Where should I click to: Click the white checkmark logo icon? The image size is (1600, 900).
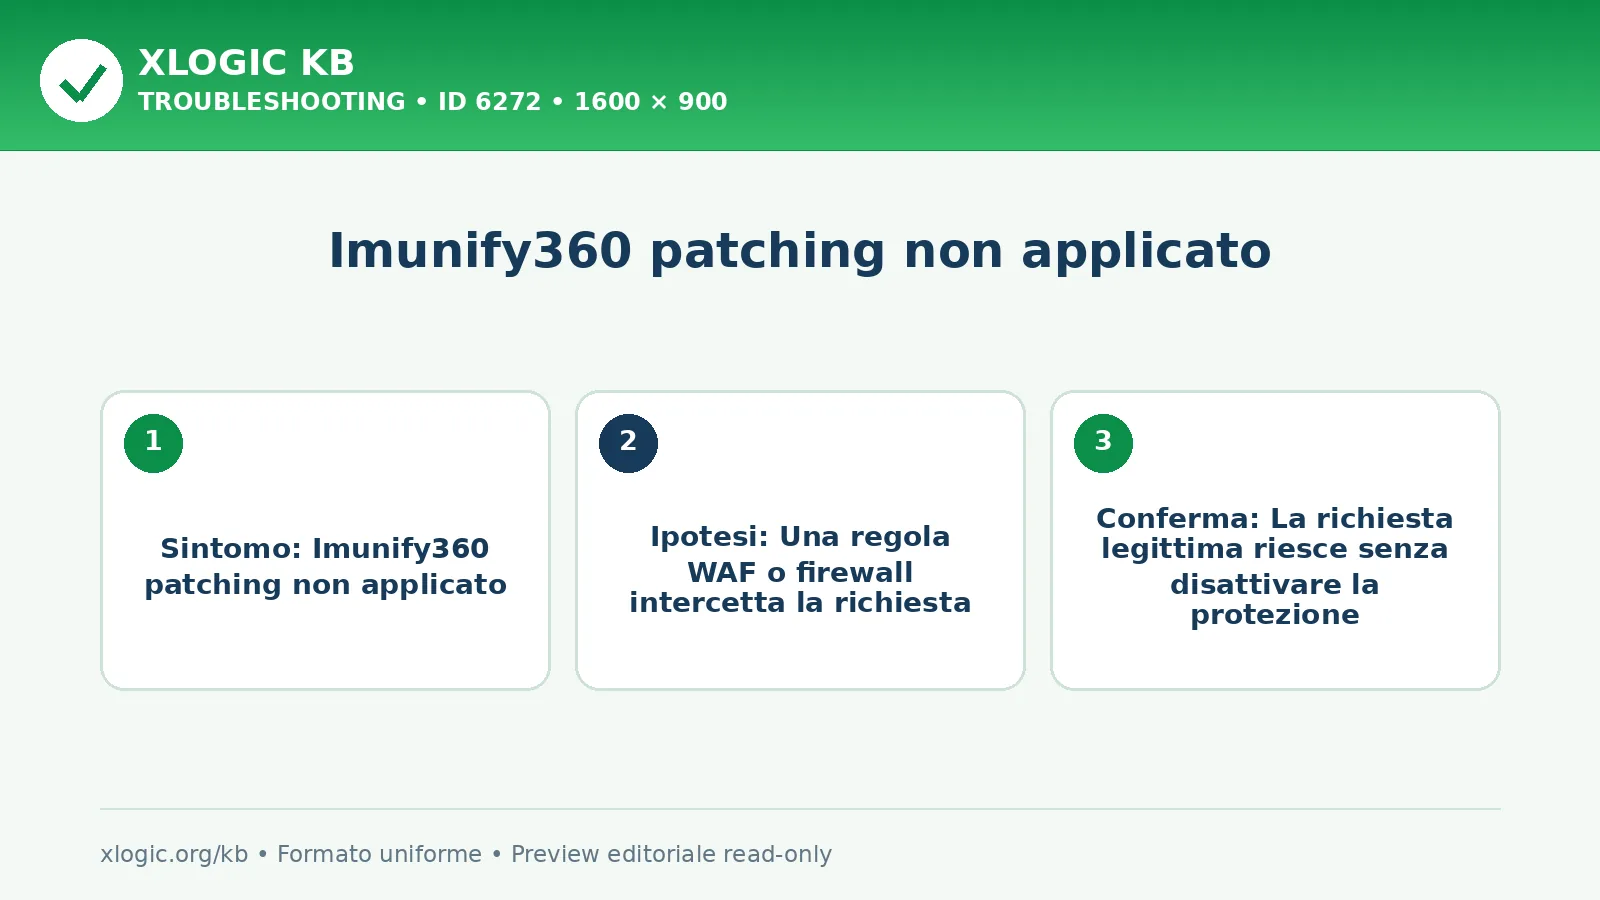click(x=81, y=81)
